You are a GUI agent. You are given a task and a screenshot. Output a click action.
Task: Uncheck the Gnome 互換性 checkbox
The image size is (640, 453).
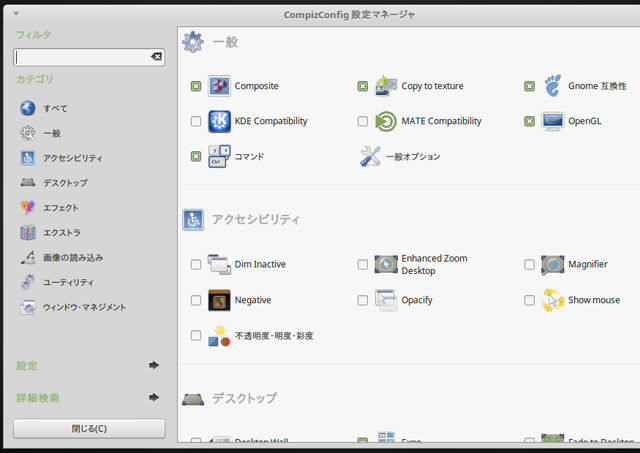coord(529,86)
